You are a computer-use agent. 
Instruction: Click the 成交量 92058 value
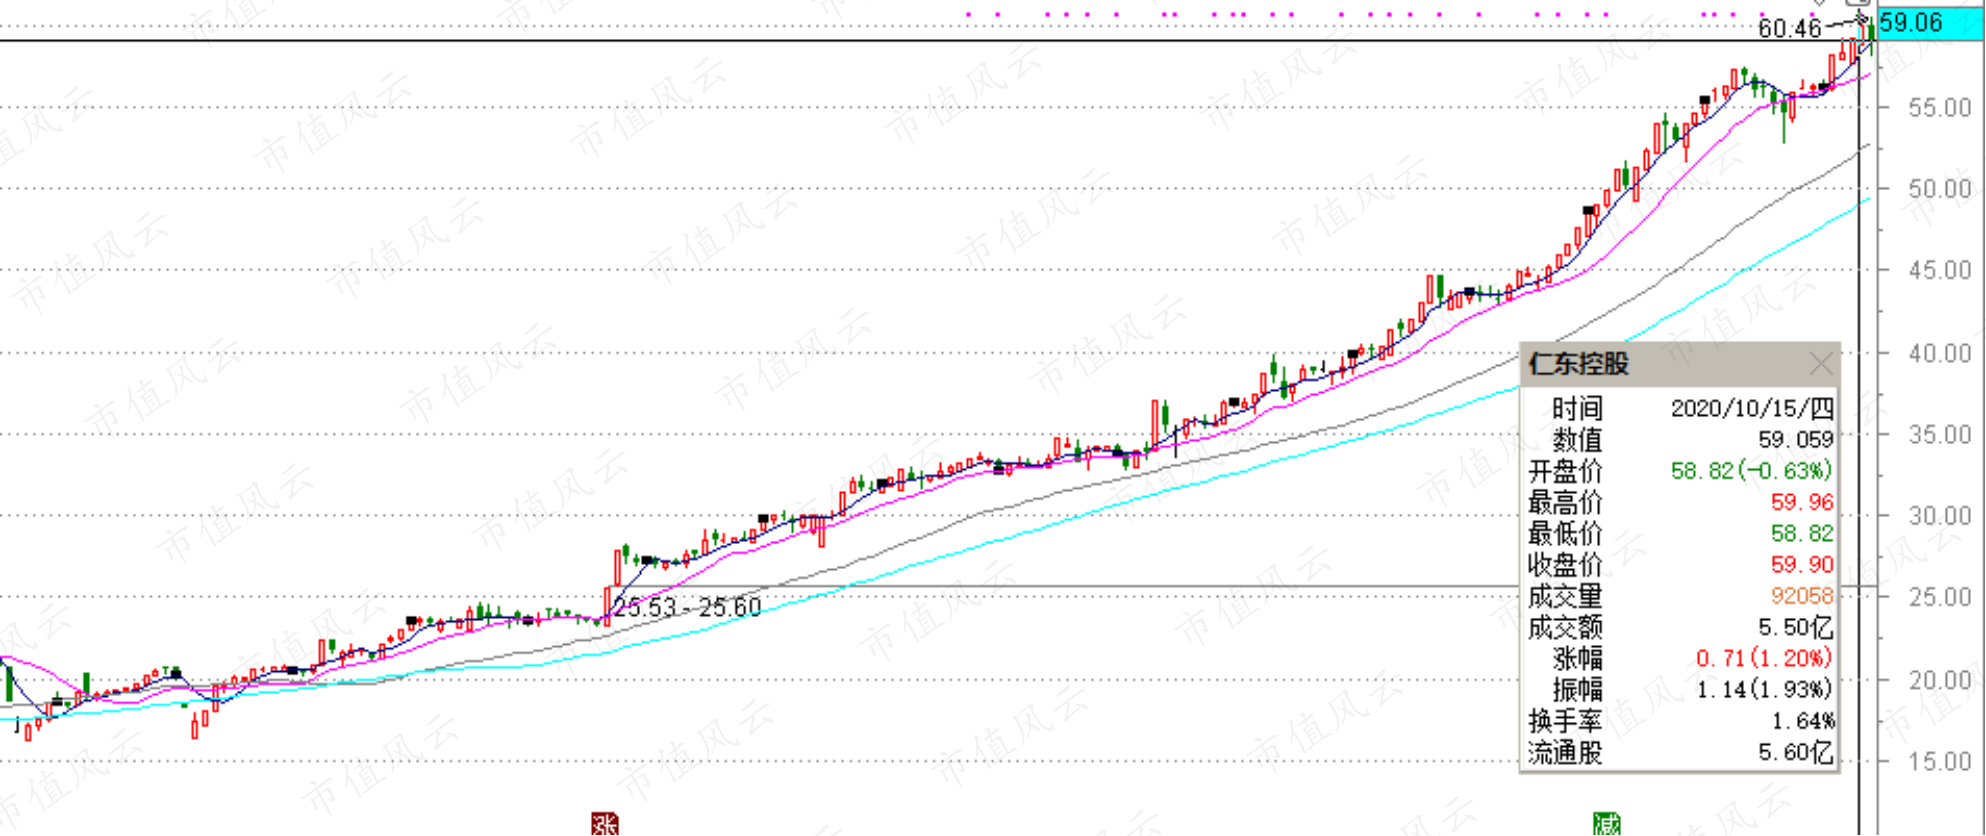pyautogui.click(x=1802, y=596)
